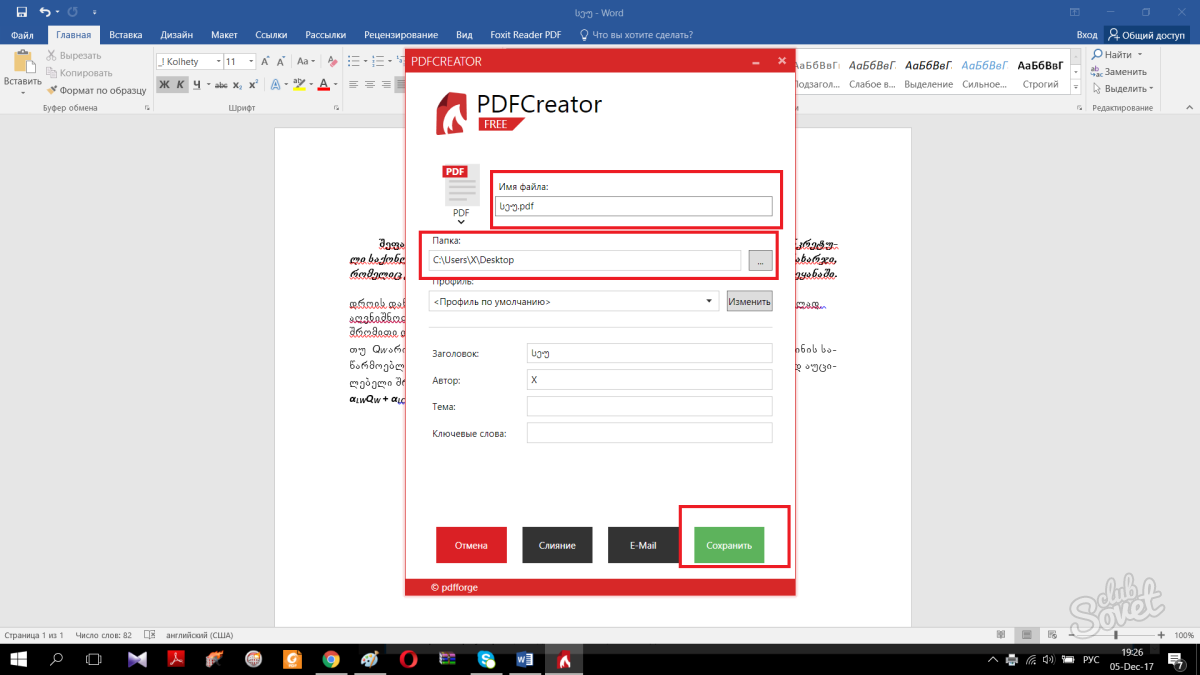Open the Вставить paste options arrow

(x=22, y=92)
